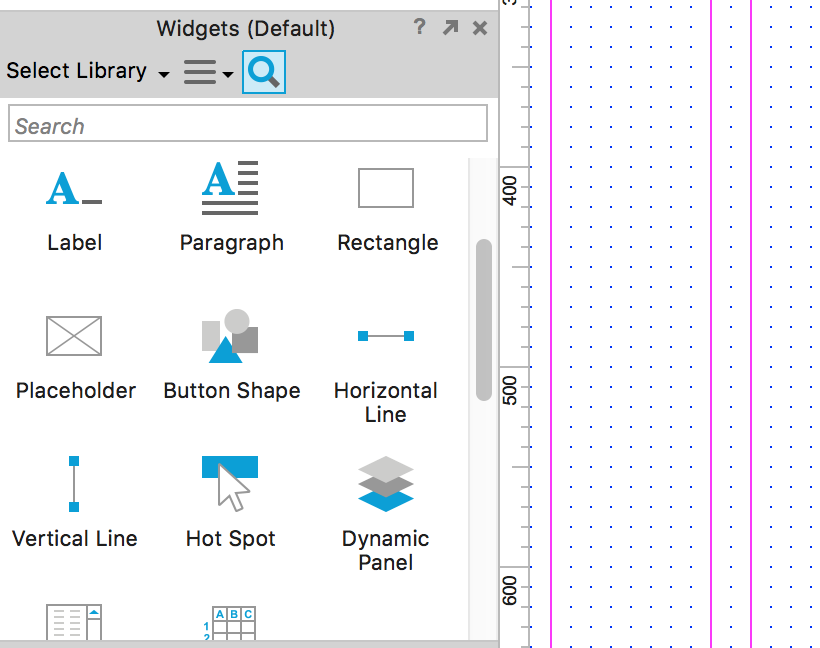Toggle the widget search magnifier button
820x648 pixels.
coord(264,72)
